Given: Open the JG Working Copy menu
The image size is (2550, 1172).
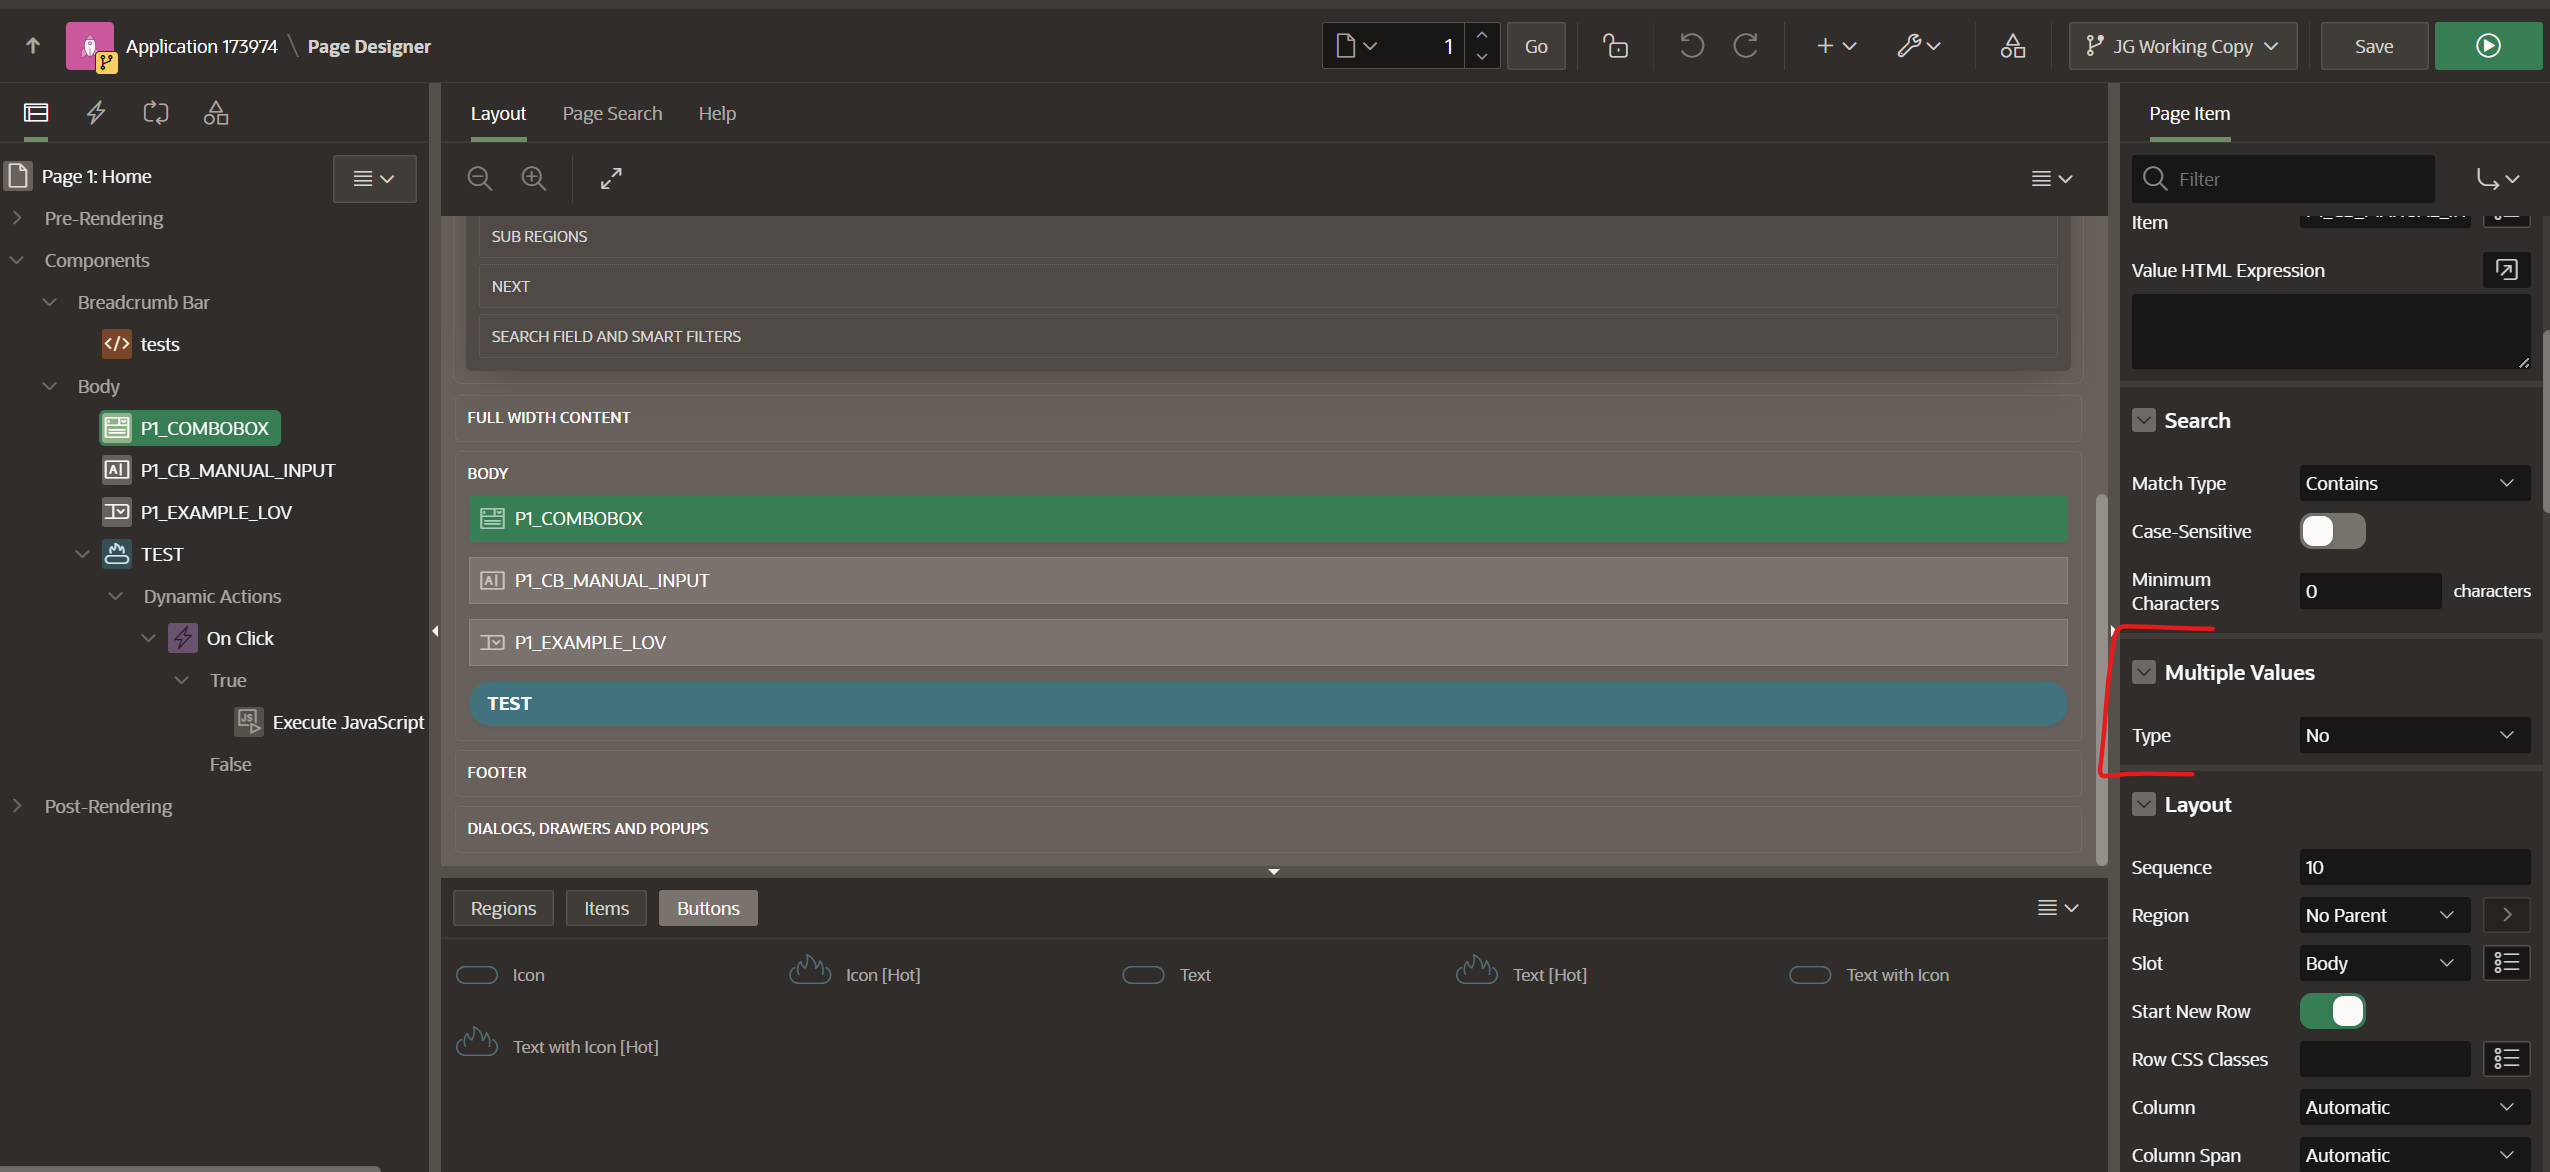Looking at the screenshot, I should [2182, 46].
